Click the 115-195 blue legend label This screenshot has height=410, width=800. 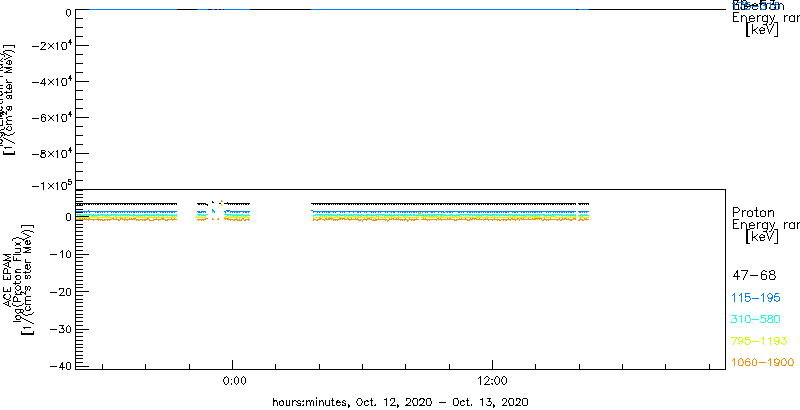(756, 298)
